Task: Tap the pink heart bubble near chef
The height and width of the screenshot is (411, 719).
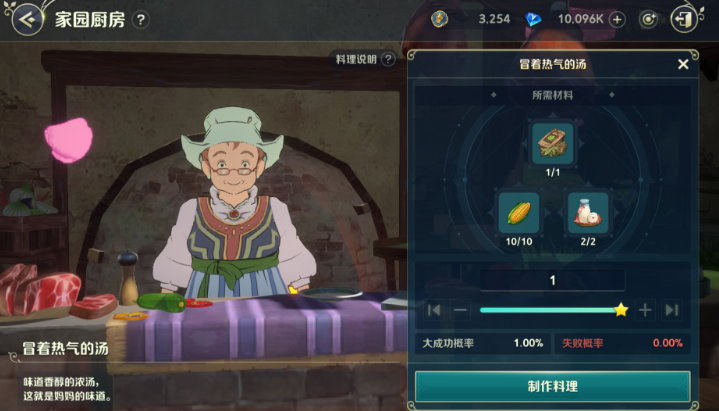Action: (x=69, y=140)
